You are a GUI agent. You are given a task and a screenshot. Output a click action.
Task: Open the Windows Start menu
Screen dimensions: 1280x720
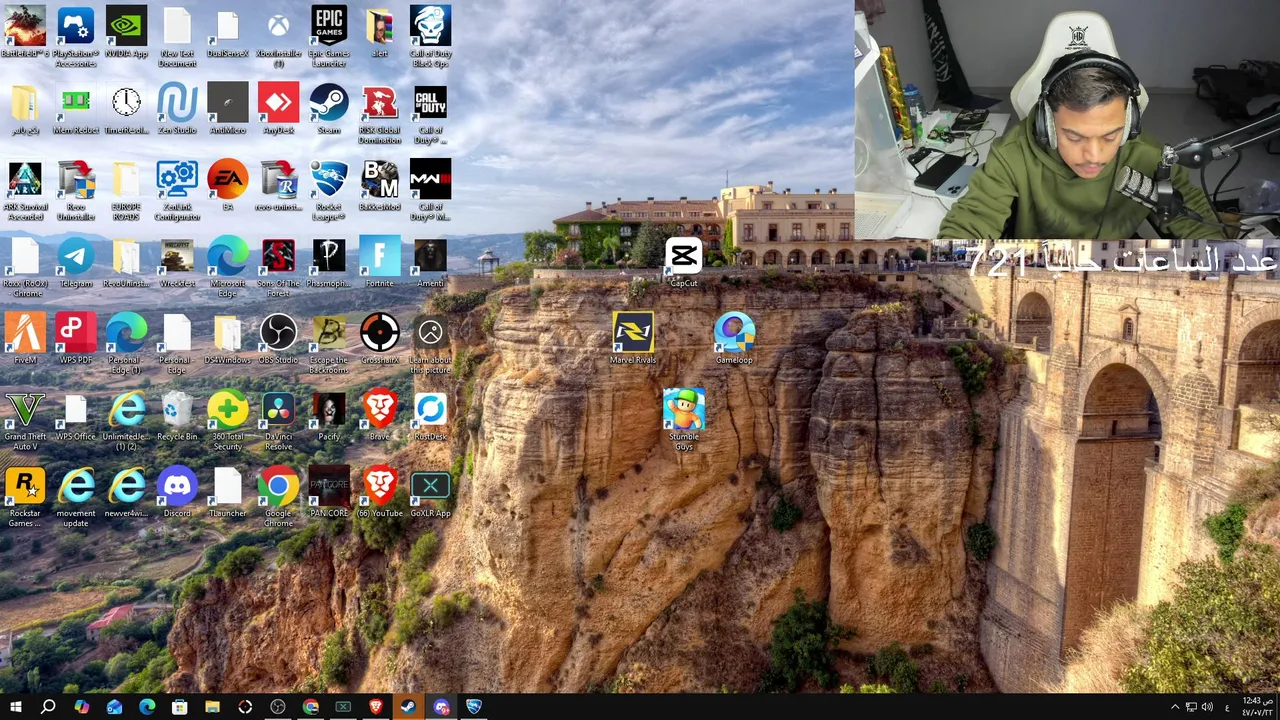pos(15,707)
